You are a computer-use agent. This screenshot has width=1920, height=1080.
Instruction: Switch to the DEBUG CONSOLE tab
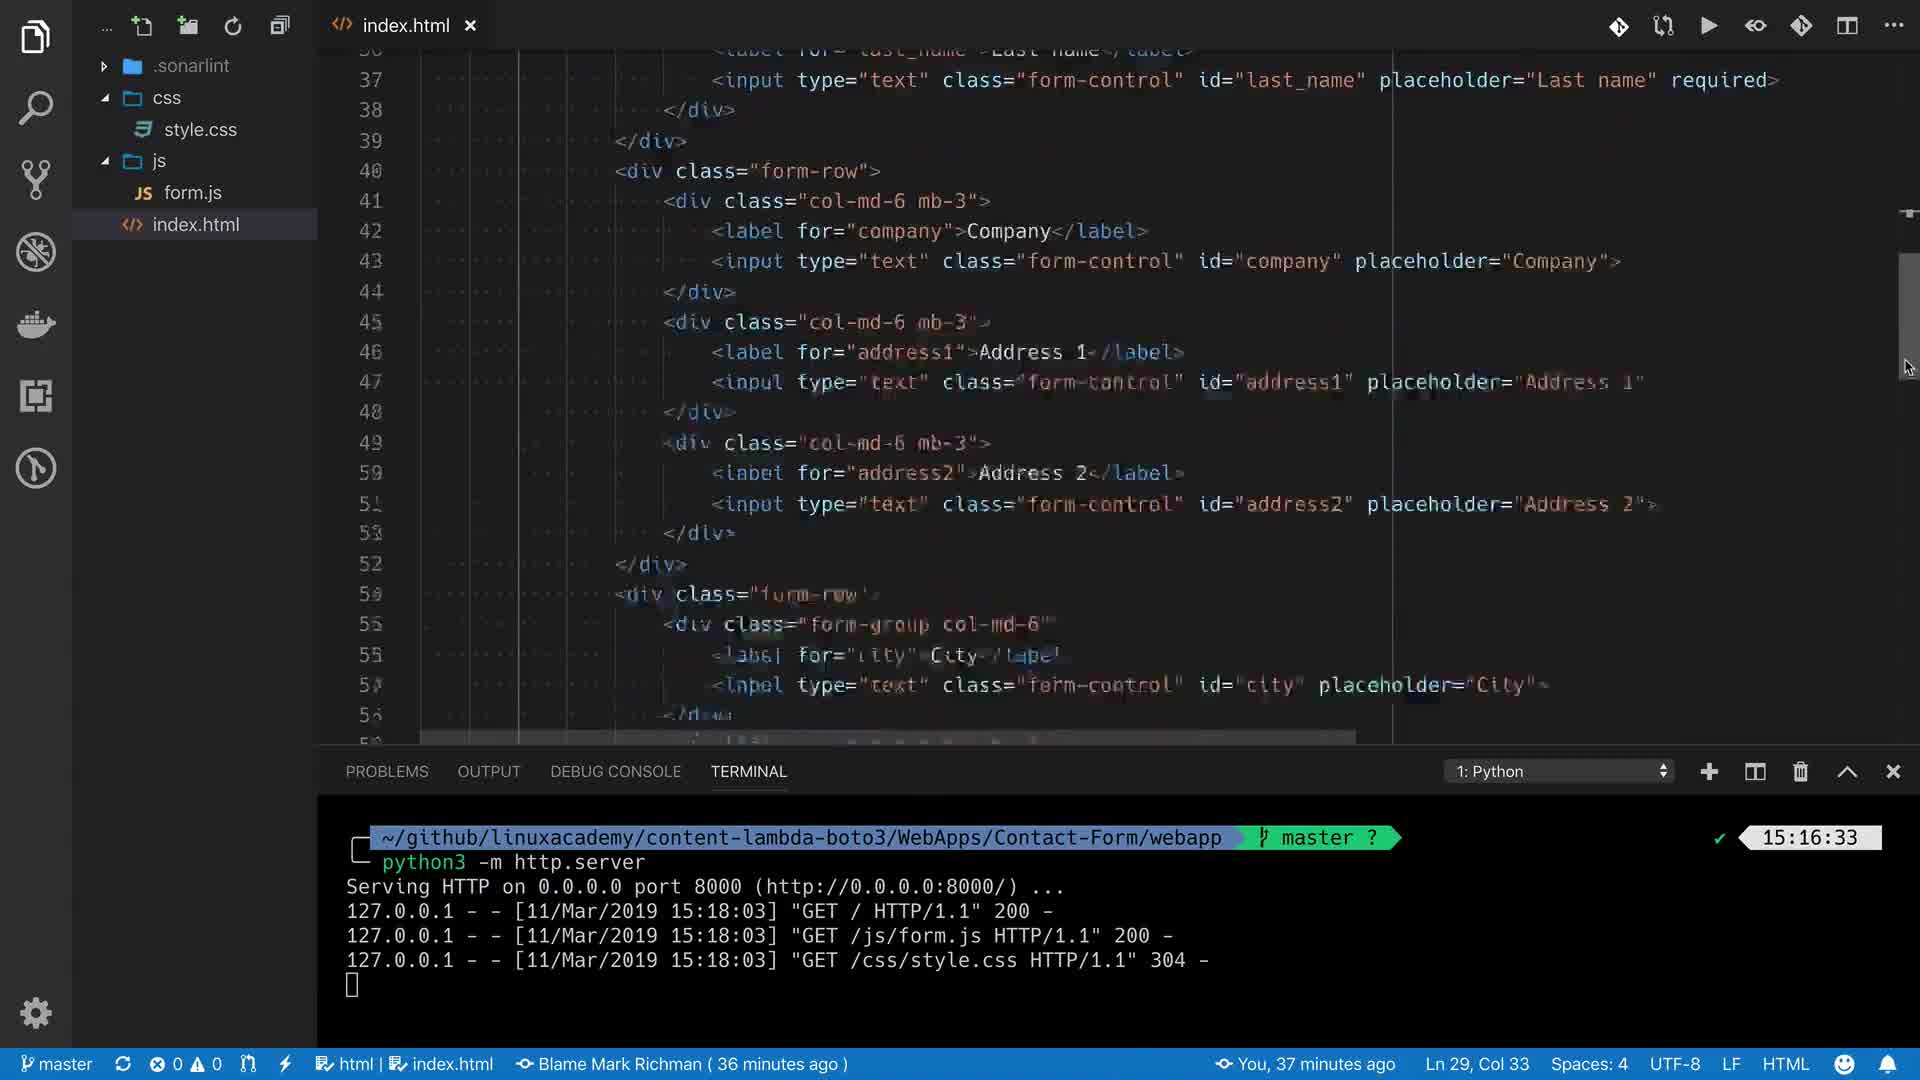[615, 771]
